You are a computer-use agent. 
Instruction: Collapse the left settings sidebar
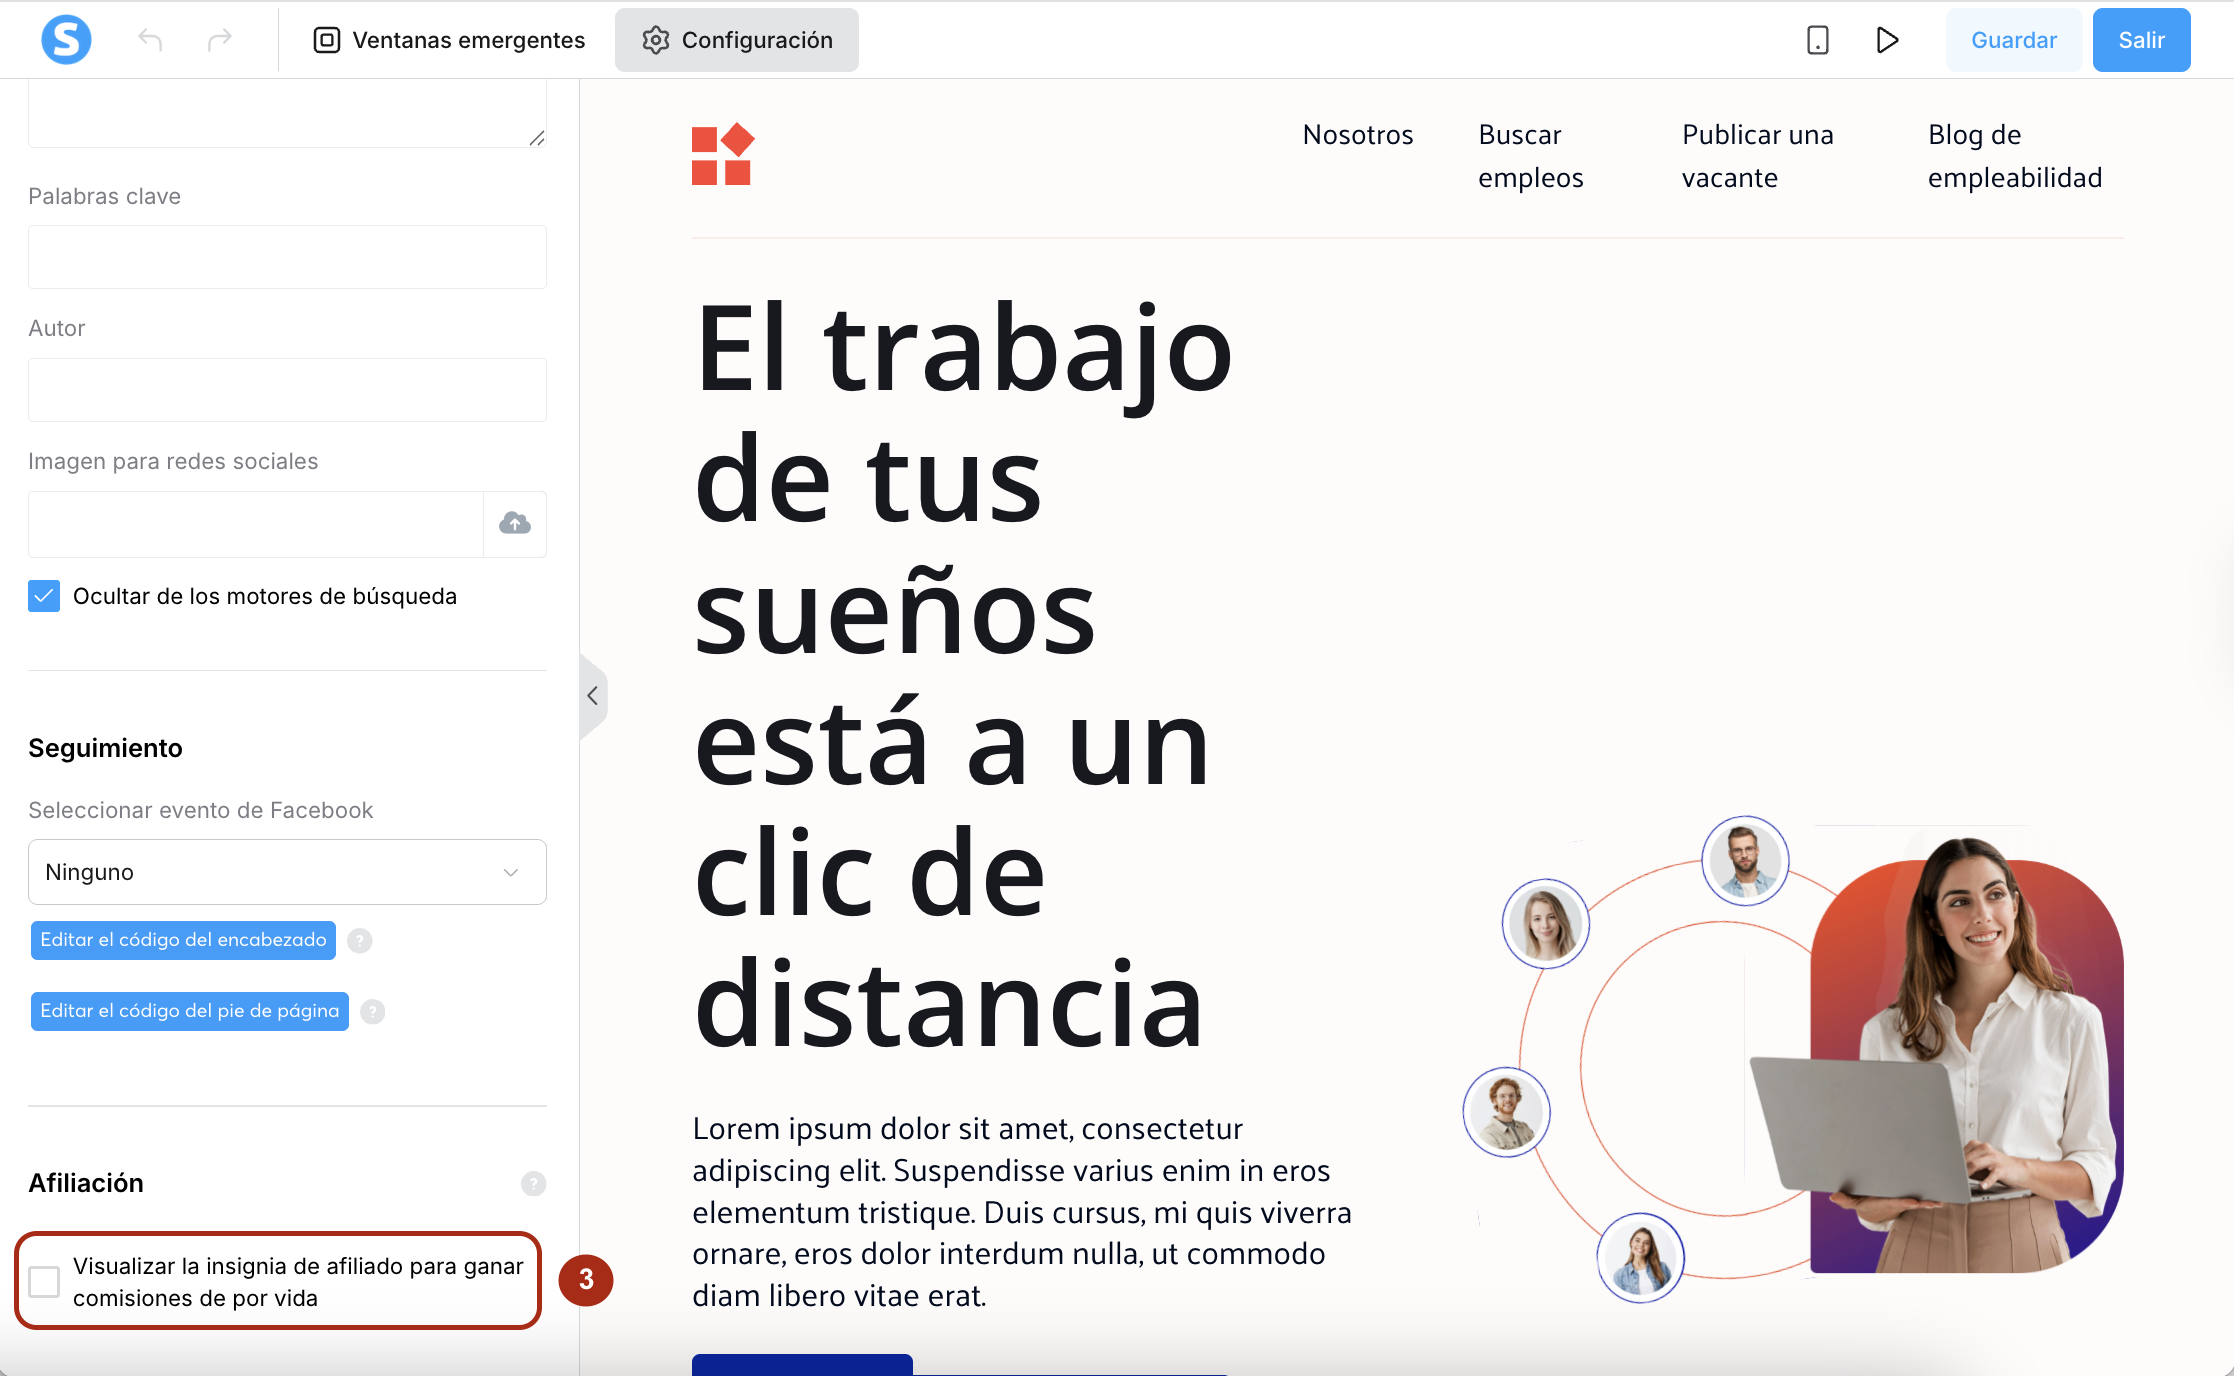[x=593, y=696]
